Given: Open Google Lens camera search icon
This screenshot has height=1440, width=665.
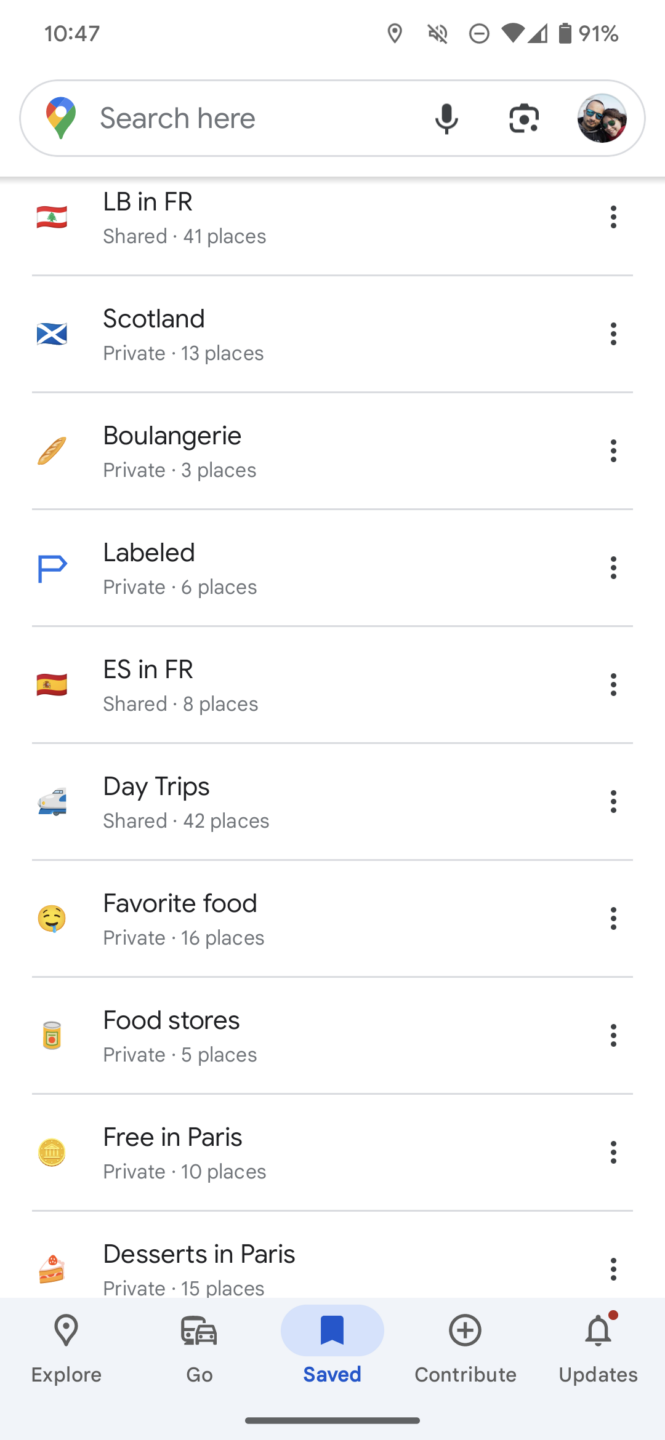Looking at the screenshot, I should click(523, 118).
